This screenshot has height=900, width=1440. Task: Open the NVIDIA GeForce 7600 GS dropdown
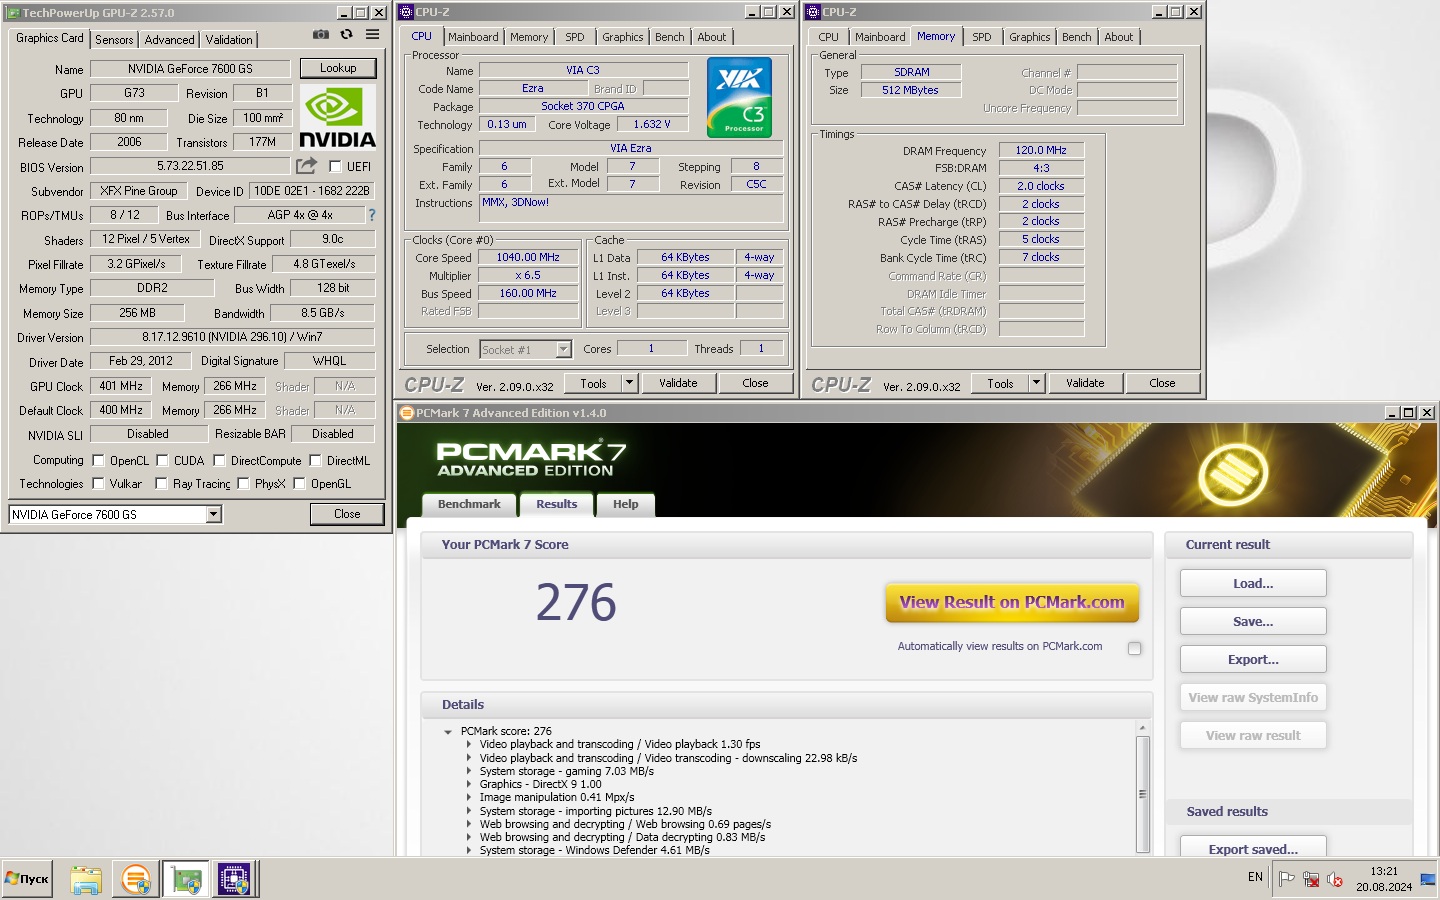213,514
